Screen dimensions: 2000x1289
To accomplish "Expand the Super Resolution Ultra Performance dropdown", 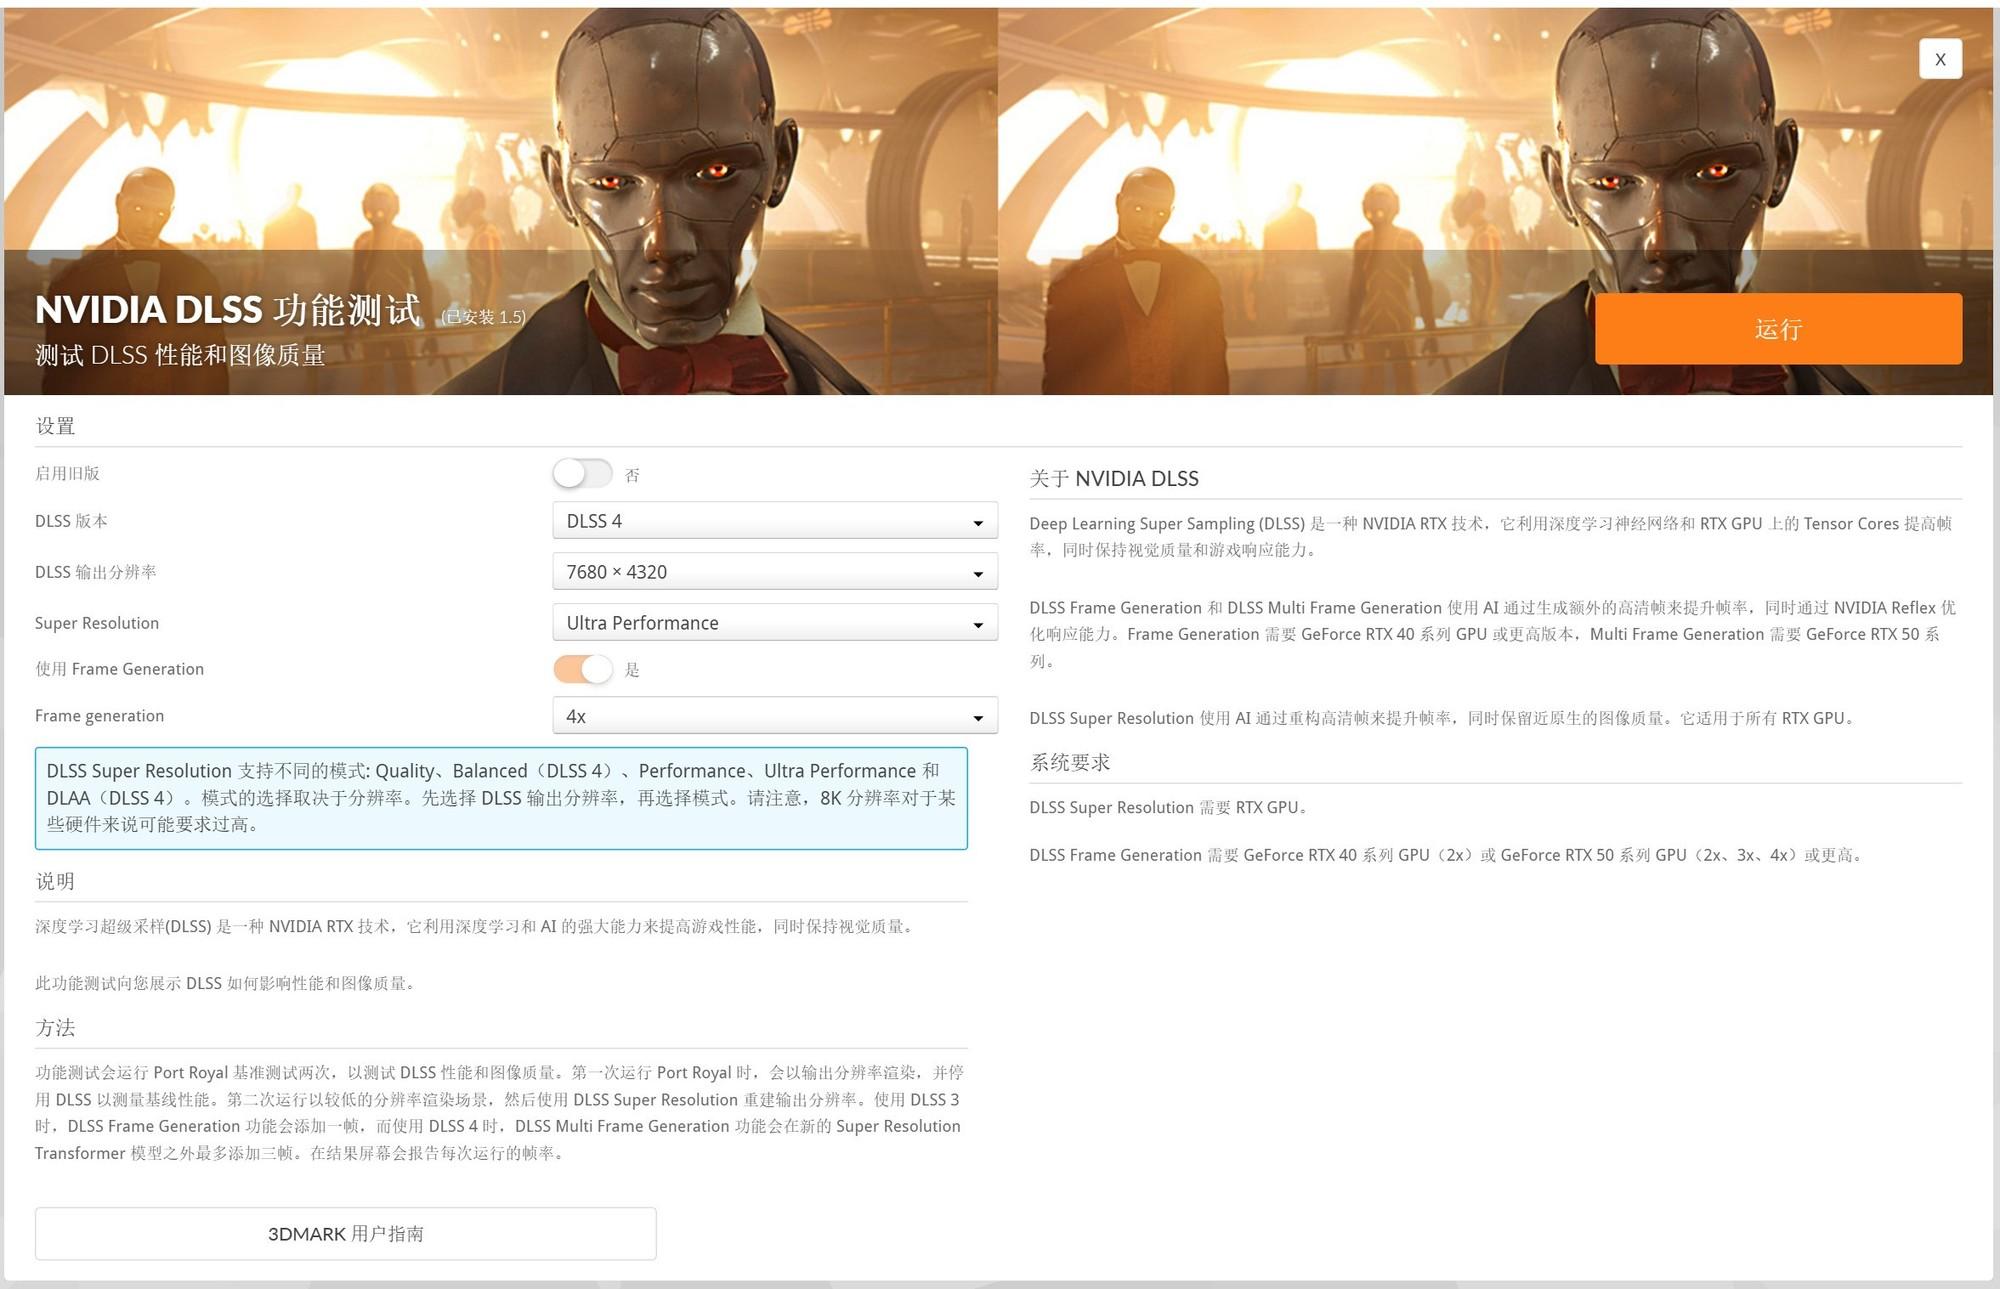I will point(774,623).
